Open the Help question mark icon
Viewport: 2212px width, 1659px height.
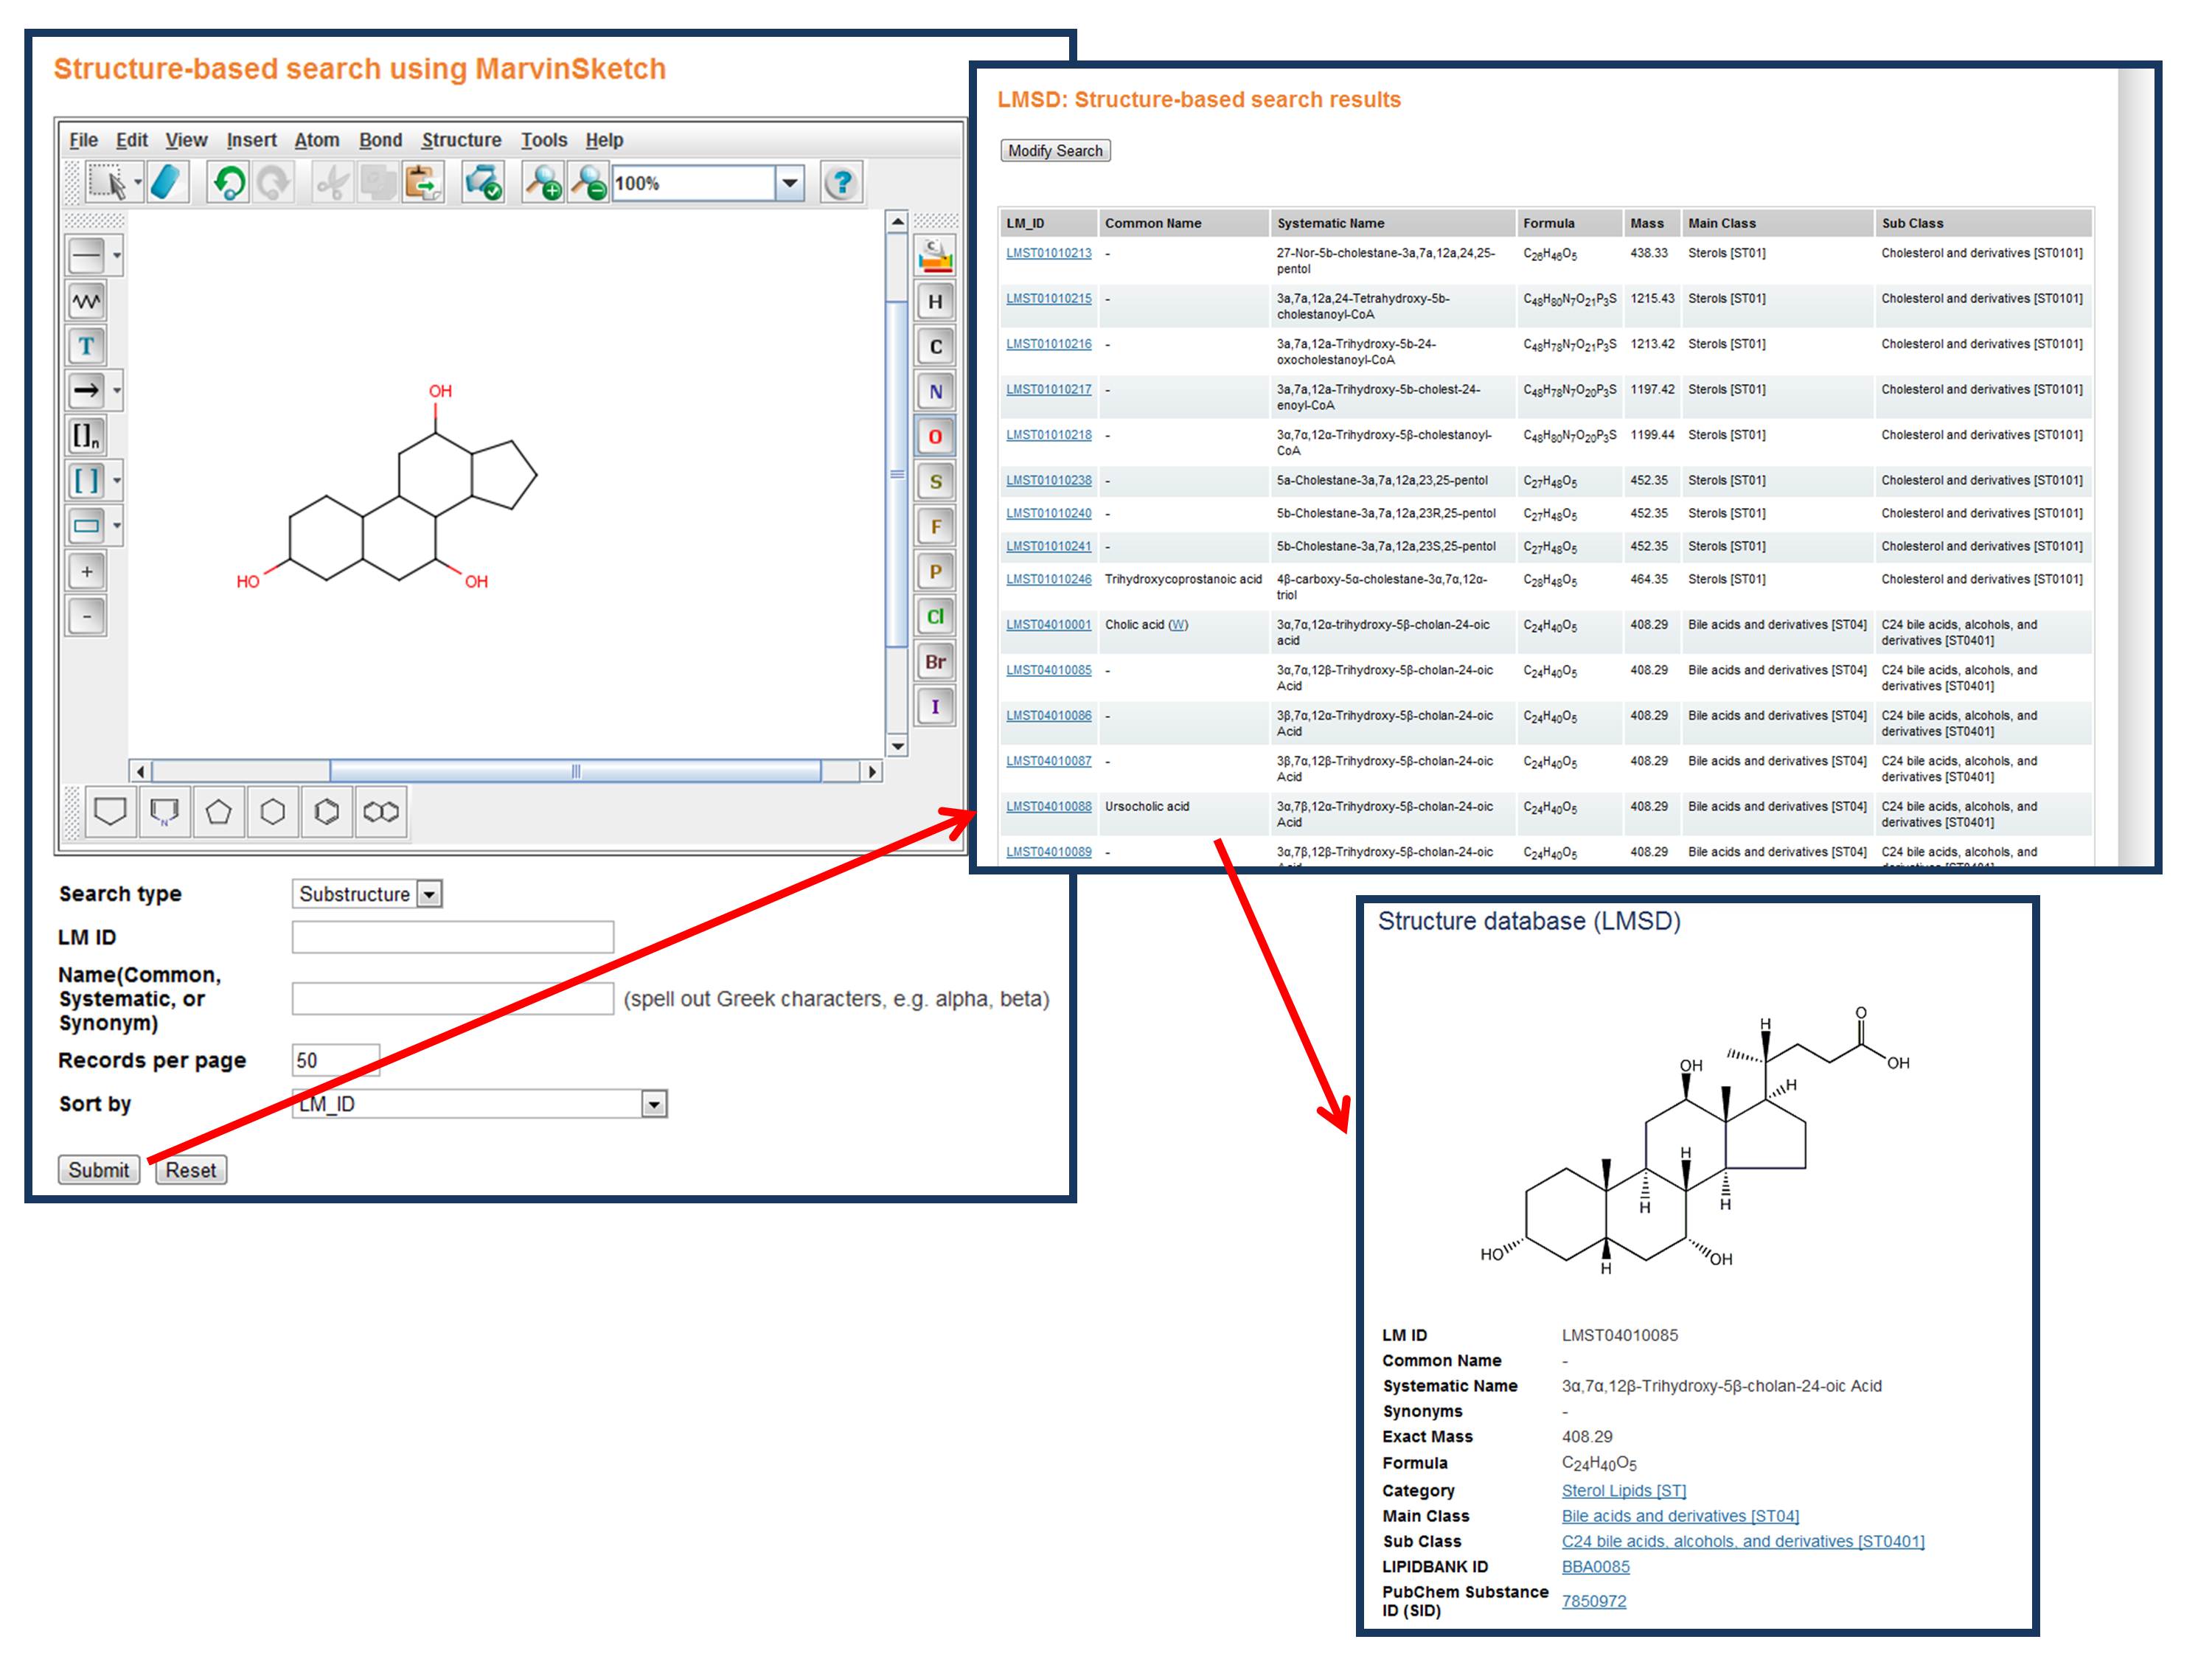pyautogui.click(x=841, y=183)
